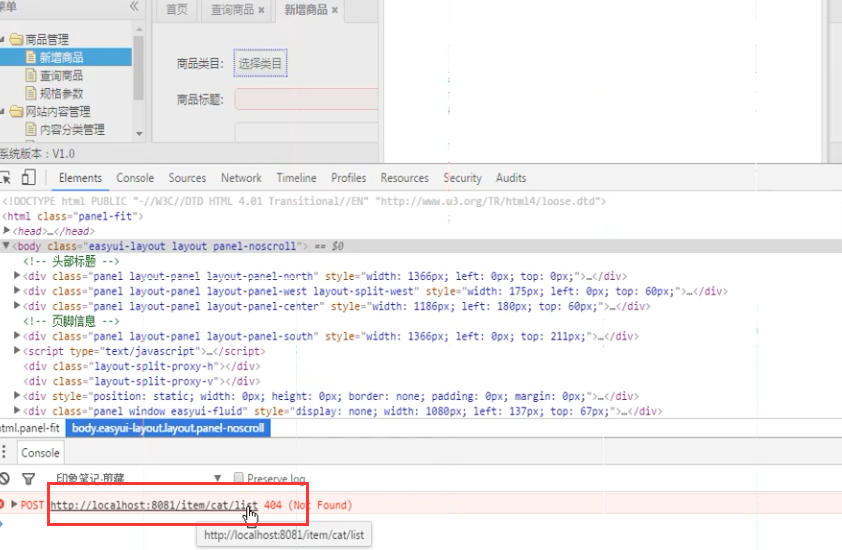
Task: Click the page icon beside 查询商品
Action: (x=31, y=75)
